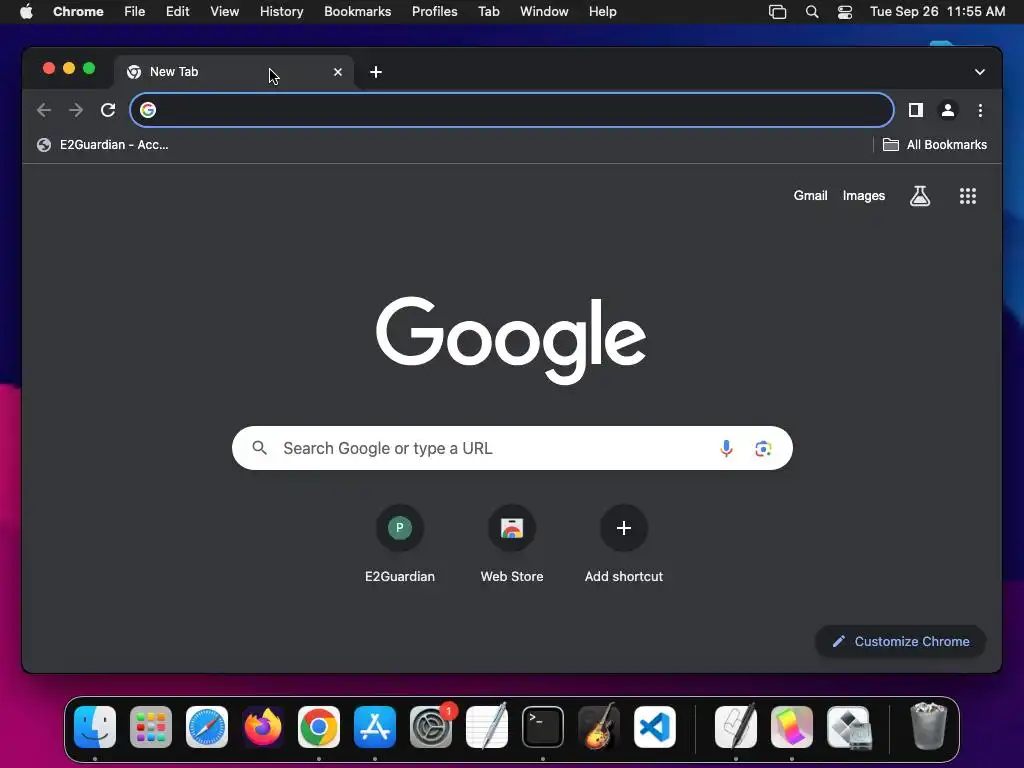The height and width of the screenshot is (768, 1024).
Task: Open App Store from the dock
Action: tap(375, 727)
